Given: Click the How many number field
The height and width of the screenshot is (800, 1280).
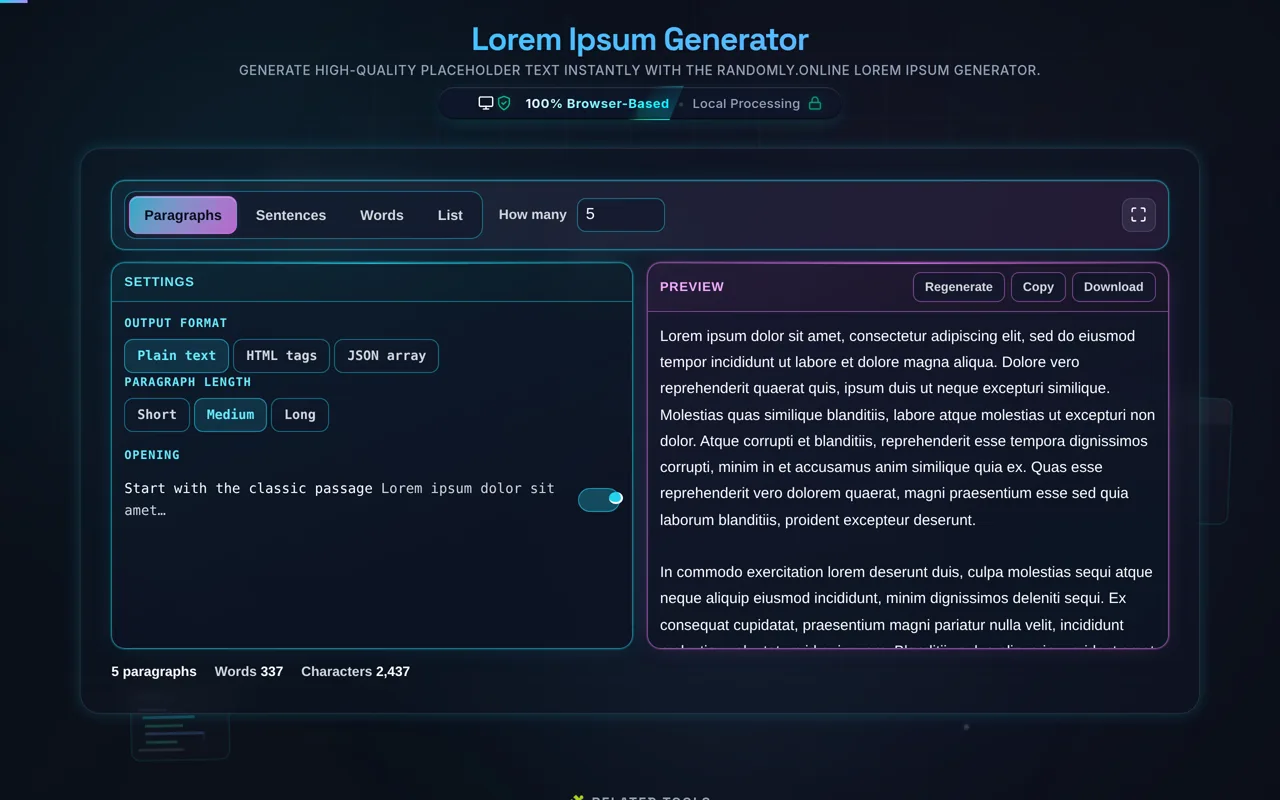Looking at the screenshot, I should 621,215.
